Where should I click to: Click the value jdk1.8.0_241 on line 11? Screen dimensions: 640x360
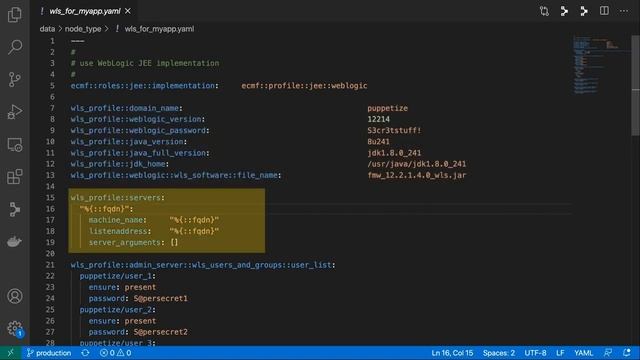point(394,153)
